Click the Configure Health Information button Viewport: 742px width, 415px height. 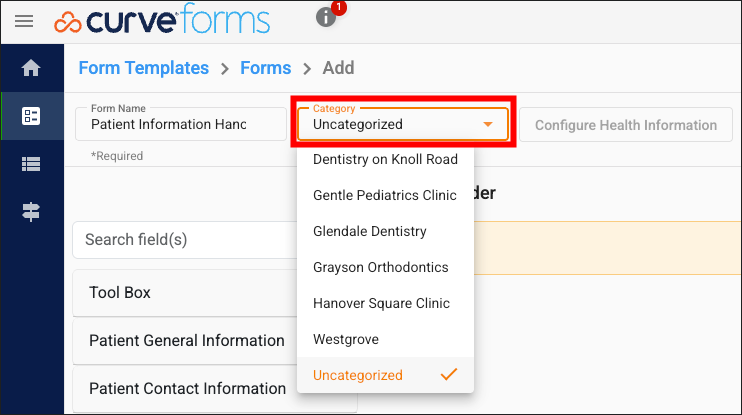tap(626, 125)
